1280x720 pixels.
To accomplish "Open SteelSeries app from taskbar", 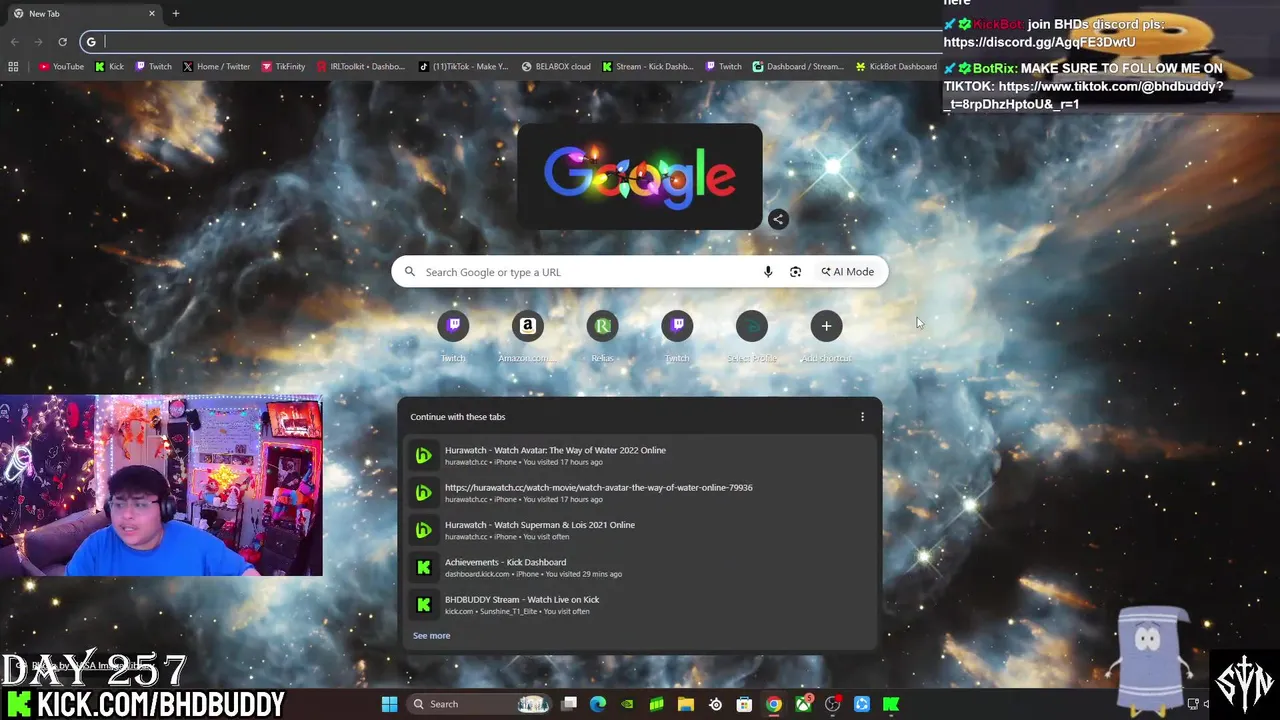I will pos(715,704).
